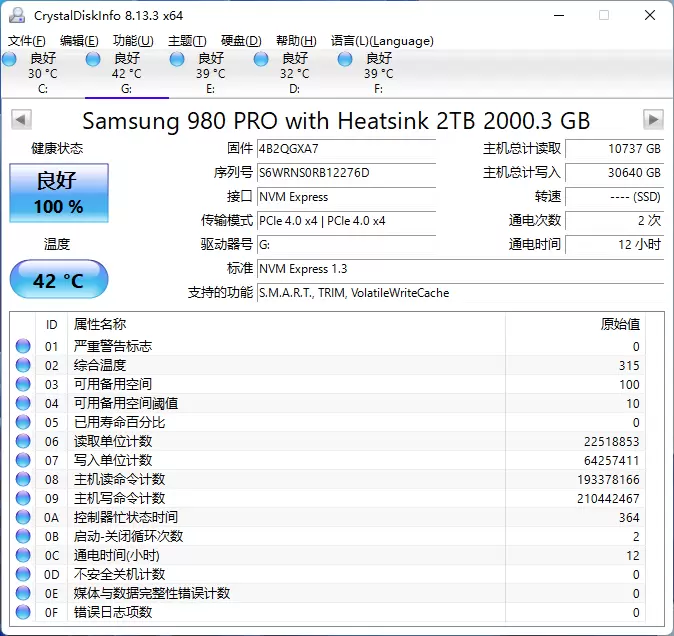Screen dimensions: 674x636
Task: Click the 良好 100% health status button
Action: [x=59, y=193]
